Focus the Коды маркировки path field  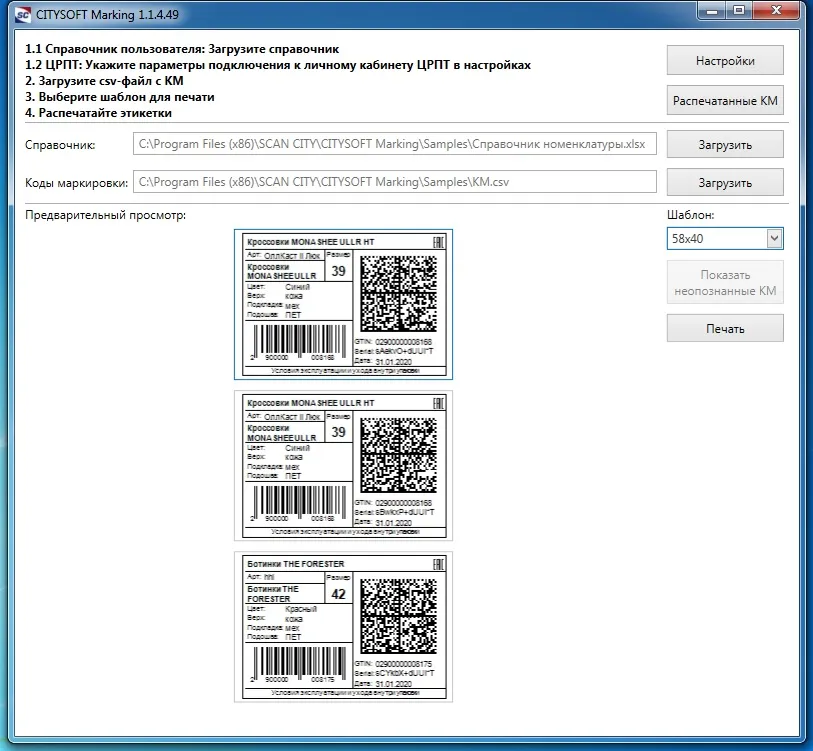tap(395, 182)
